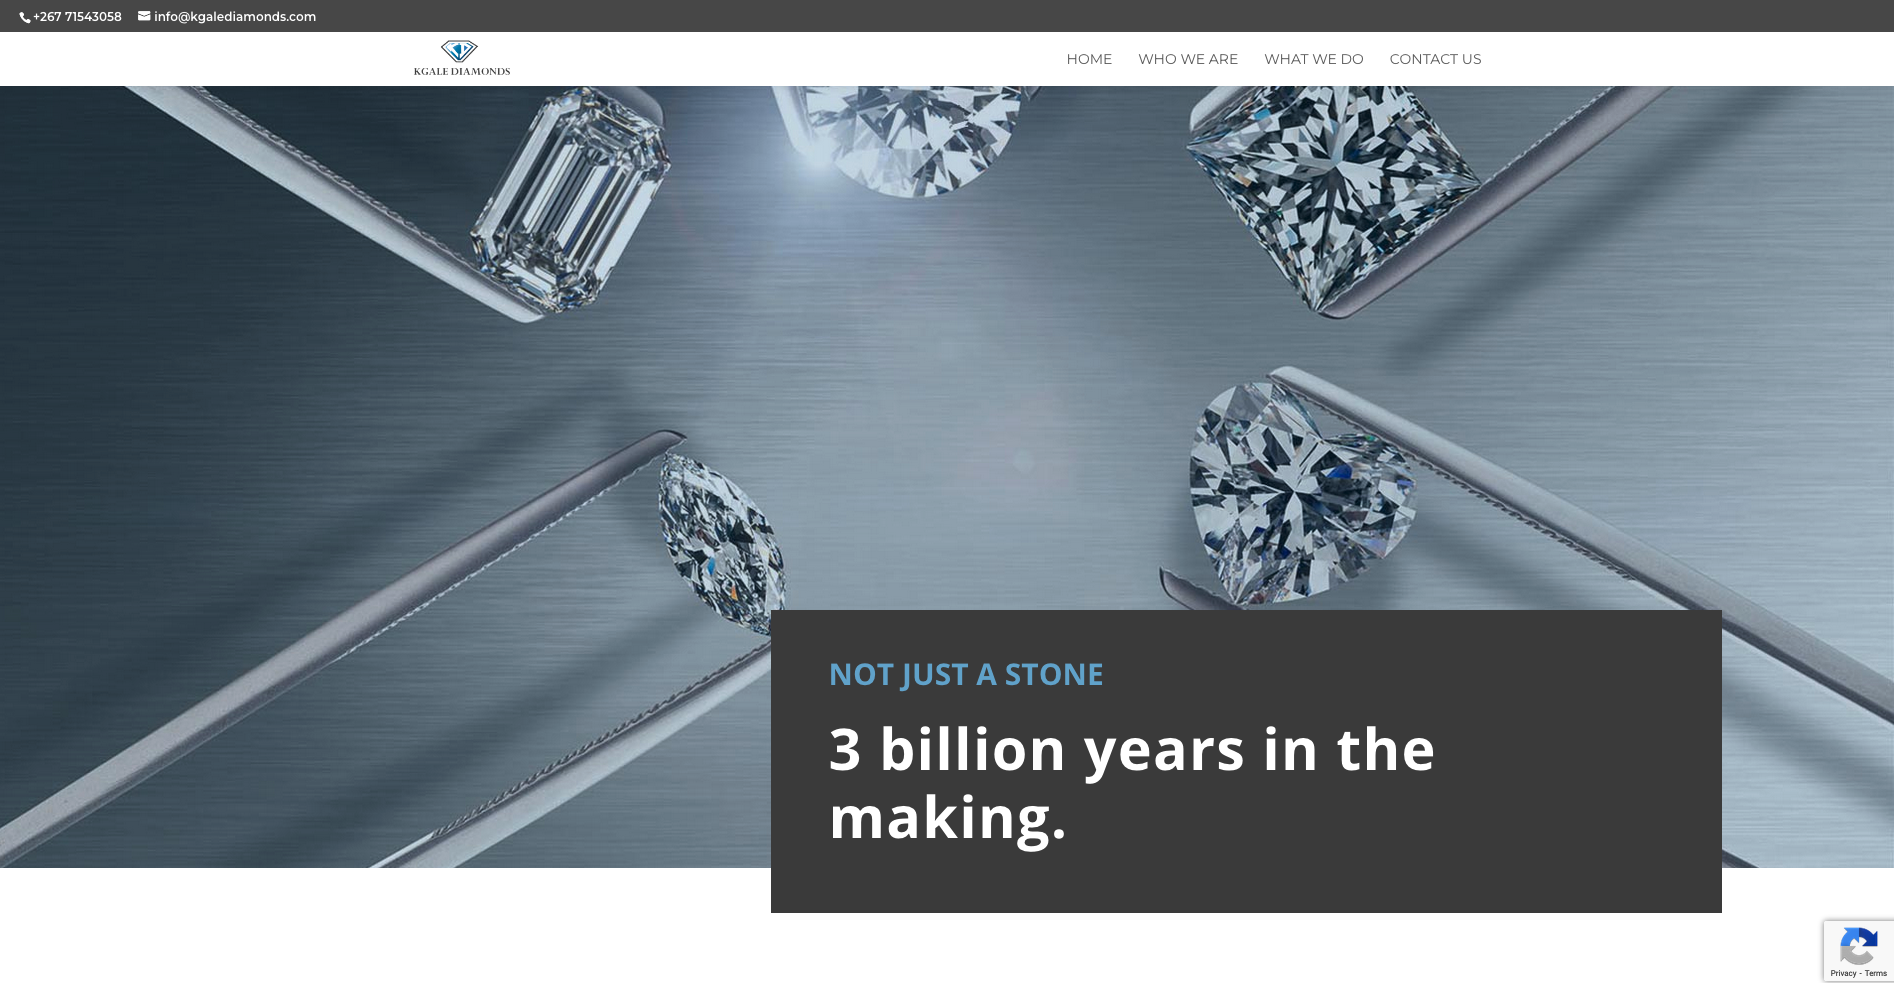The width and height of the screenshot is (1894, 983).
Task: Click '3 billion years in the making.' headline
Action: [1132, 783]
